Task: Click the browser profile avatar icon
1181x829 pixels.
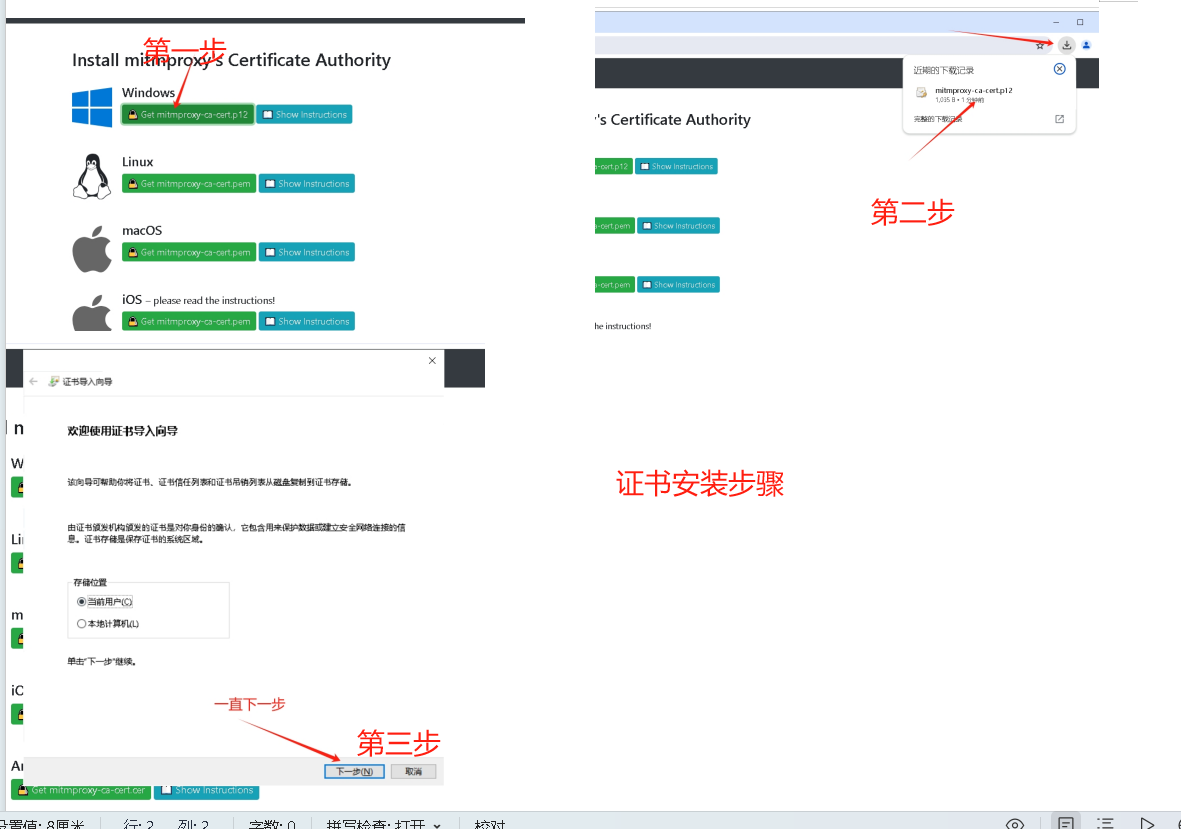Action: click(x=1086, y=45)
